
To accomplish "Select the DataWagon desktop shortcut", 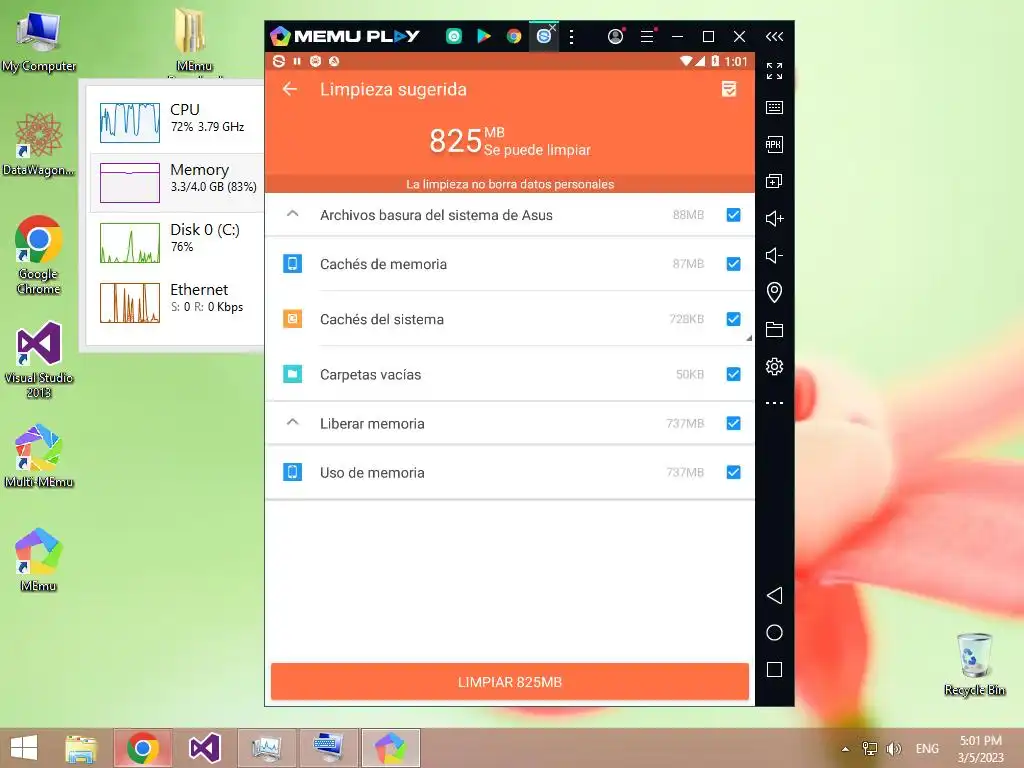I will 39,144.
